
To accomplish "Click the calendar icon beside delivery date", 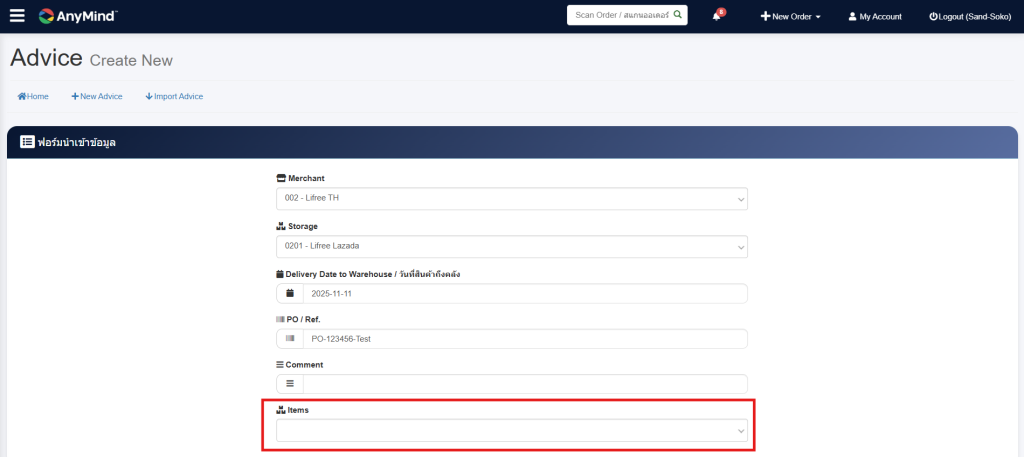I will click(290, 293).
